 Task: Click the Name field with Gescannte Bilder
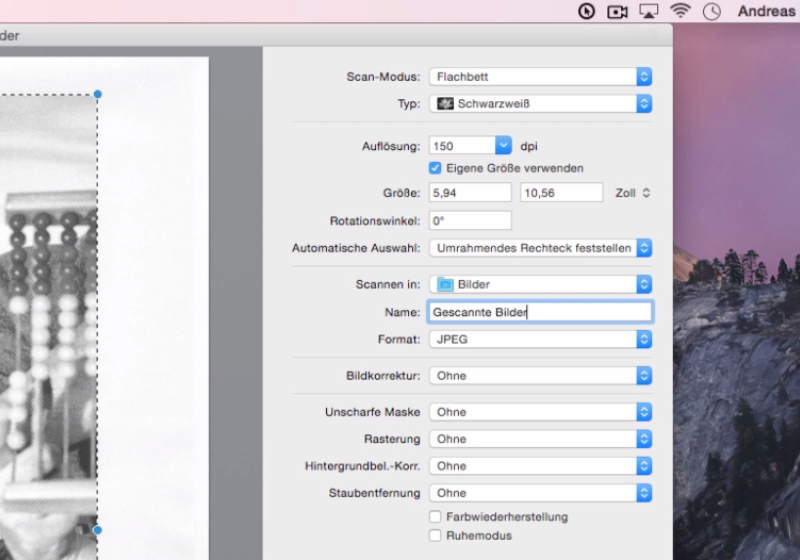(x=540, y=312)
